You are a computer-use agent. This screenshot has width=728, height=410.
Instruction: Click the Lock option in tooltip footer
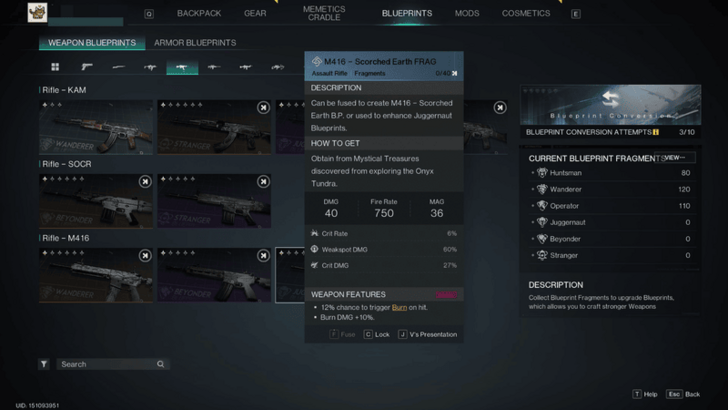[x=377, y=334]
